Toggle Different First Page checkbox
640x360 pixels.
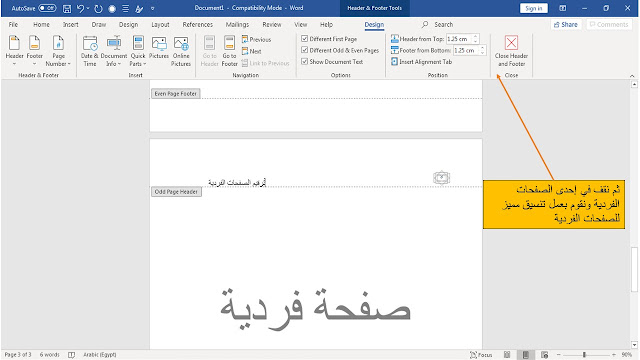[304, 39]
